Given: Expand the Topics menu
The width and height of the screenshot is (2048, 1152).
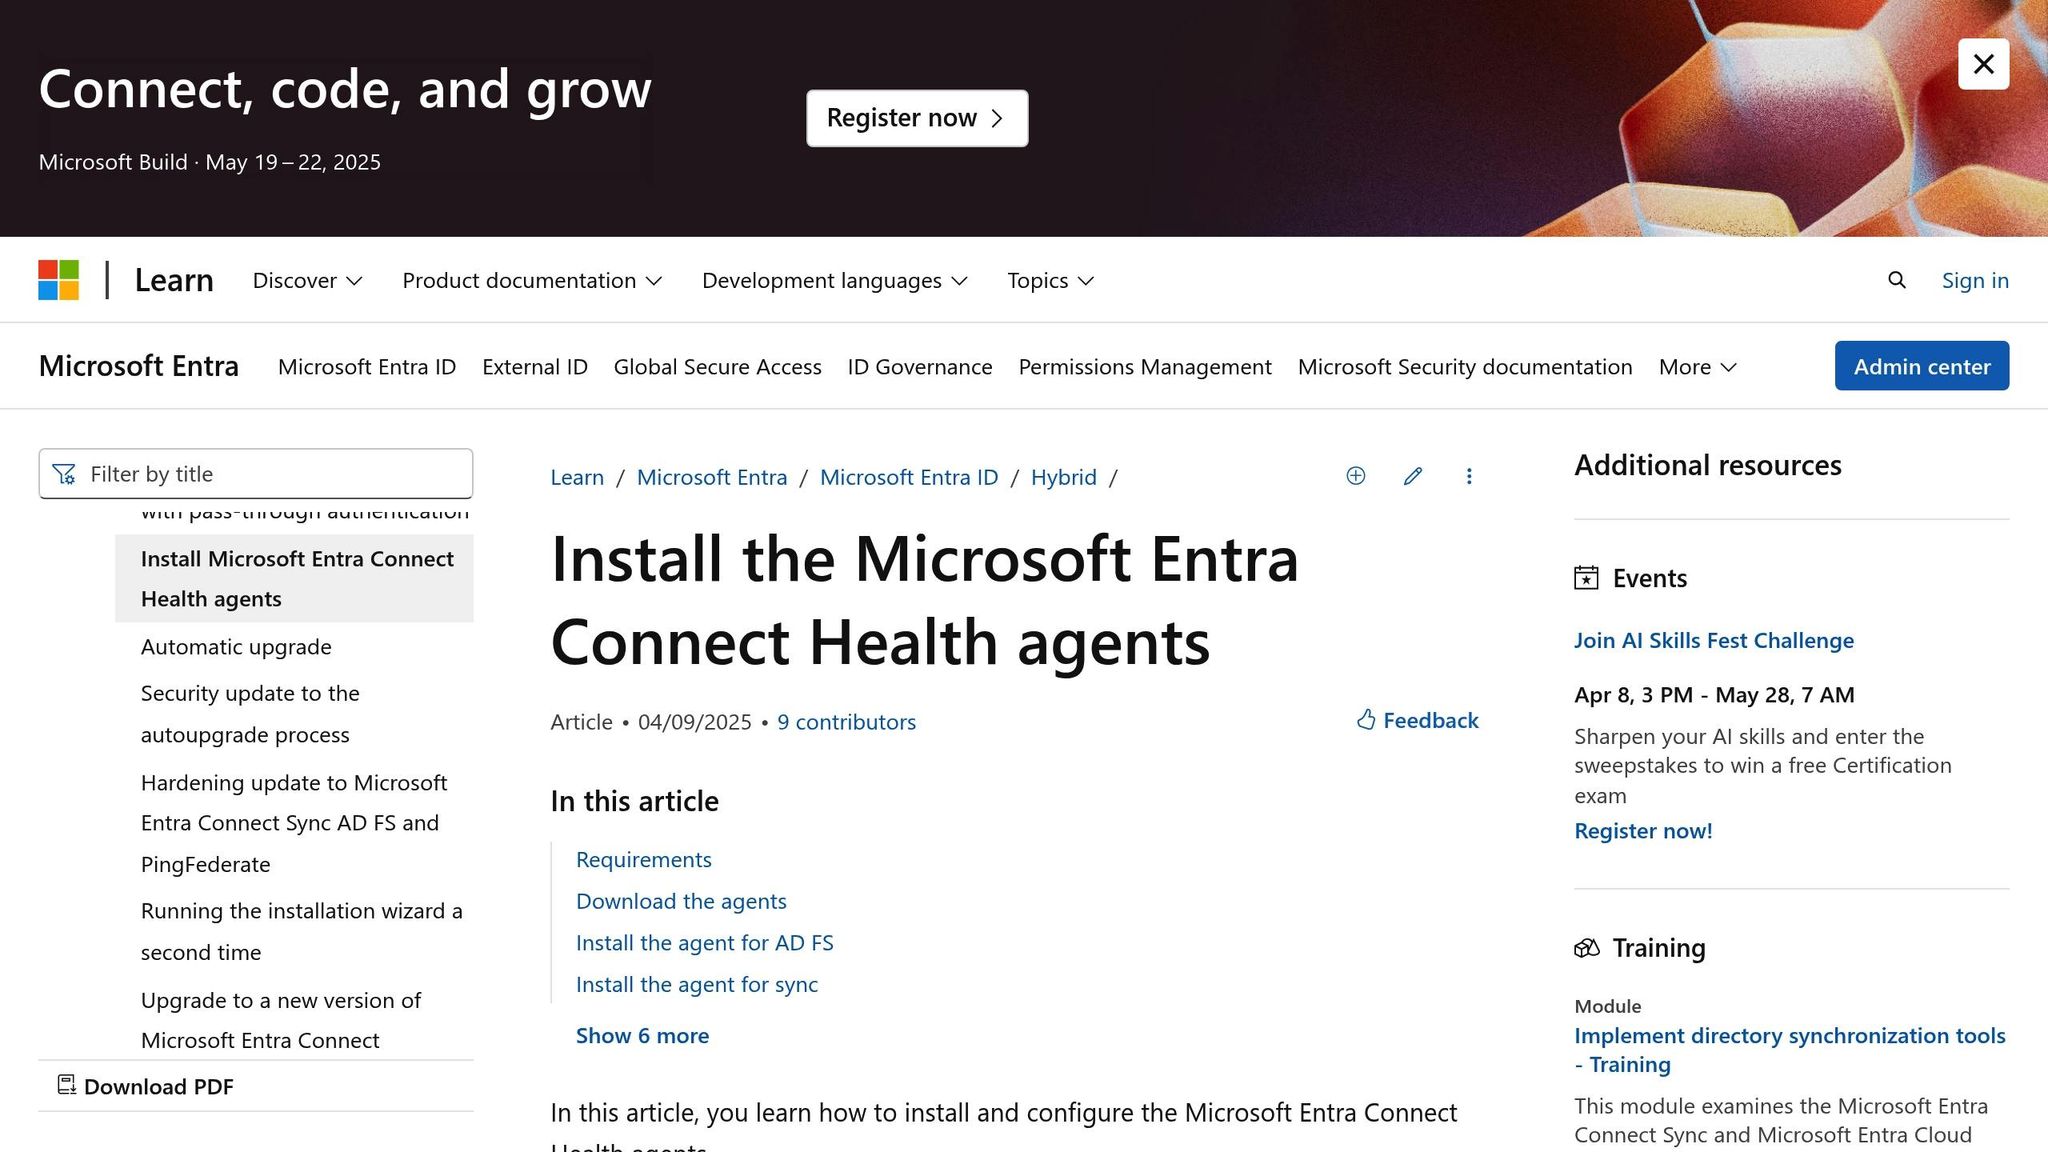Looking at the screenshot, I should [x=1050, y=281].
